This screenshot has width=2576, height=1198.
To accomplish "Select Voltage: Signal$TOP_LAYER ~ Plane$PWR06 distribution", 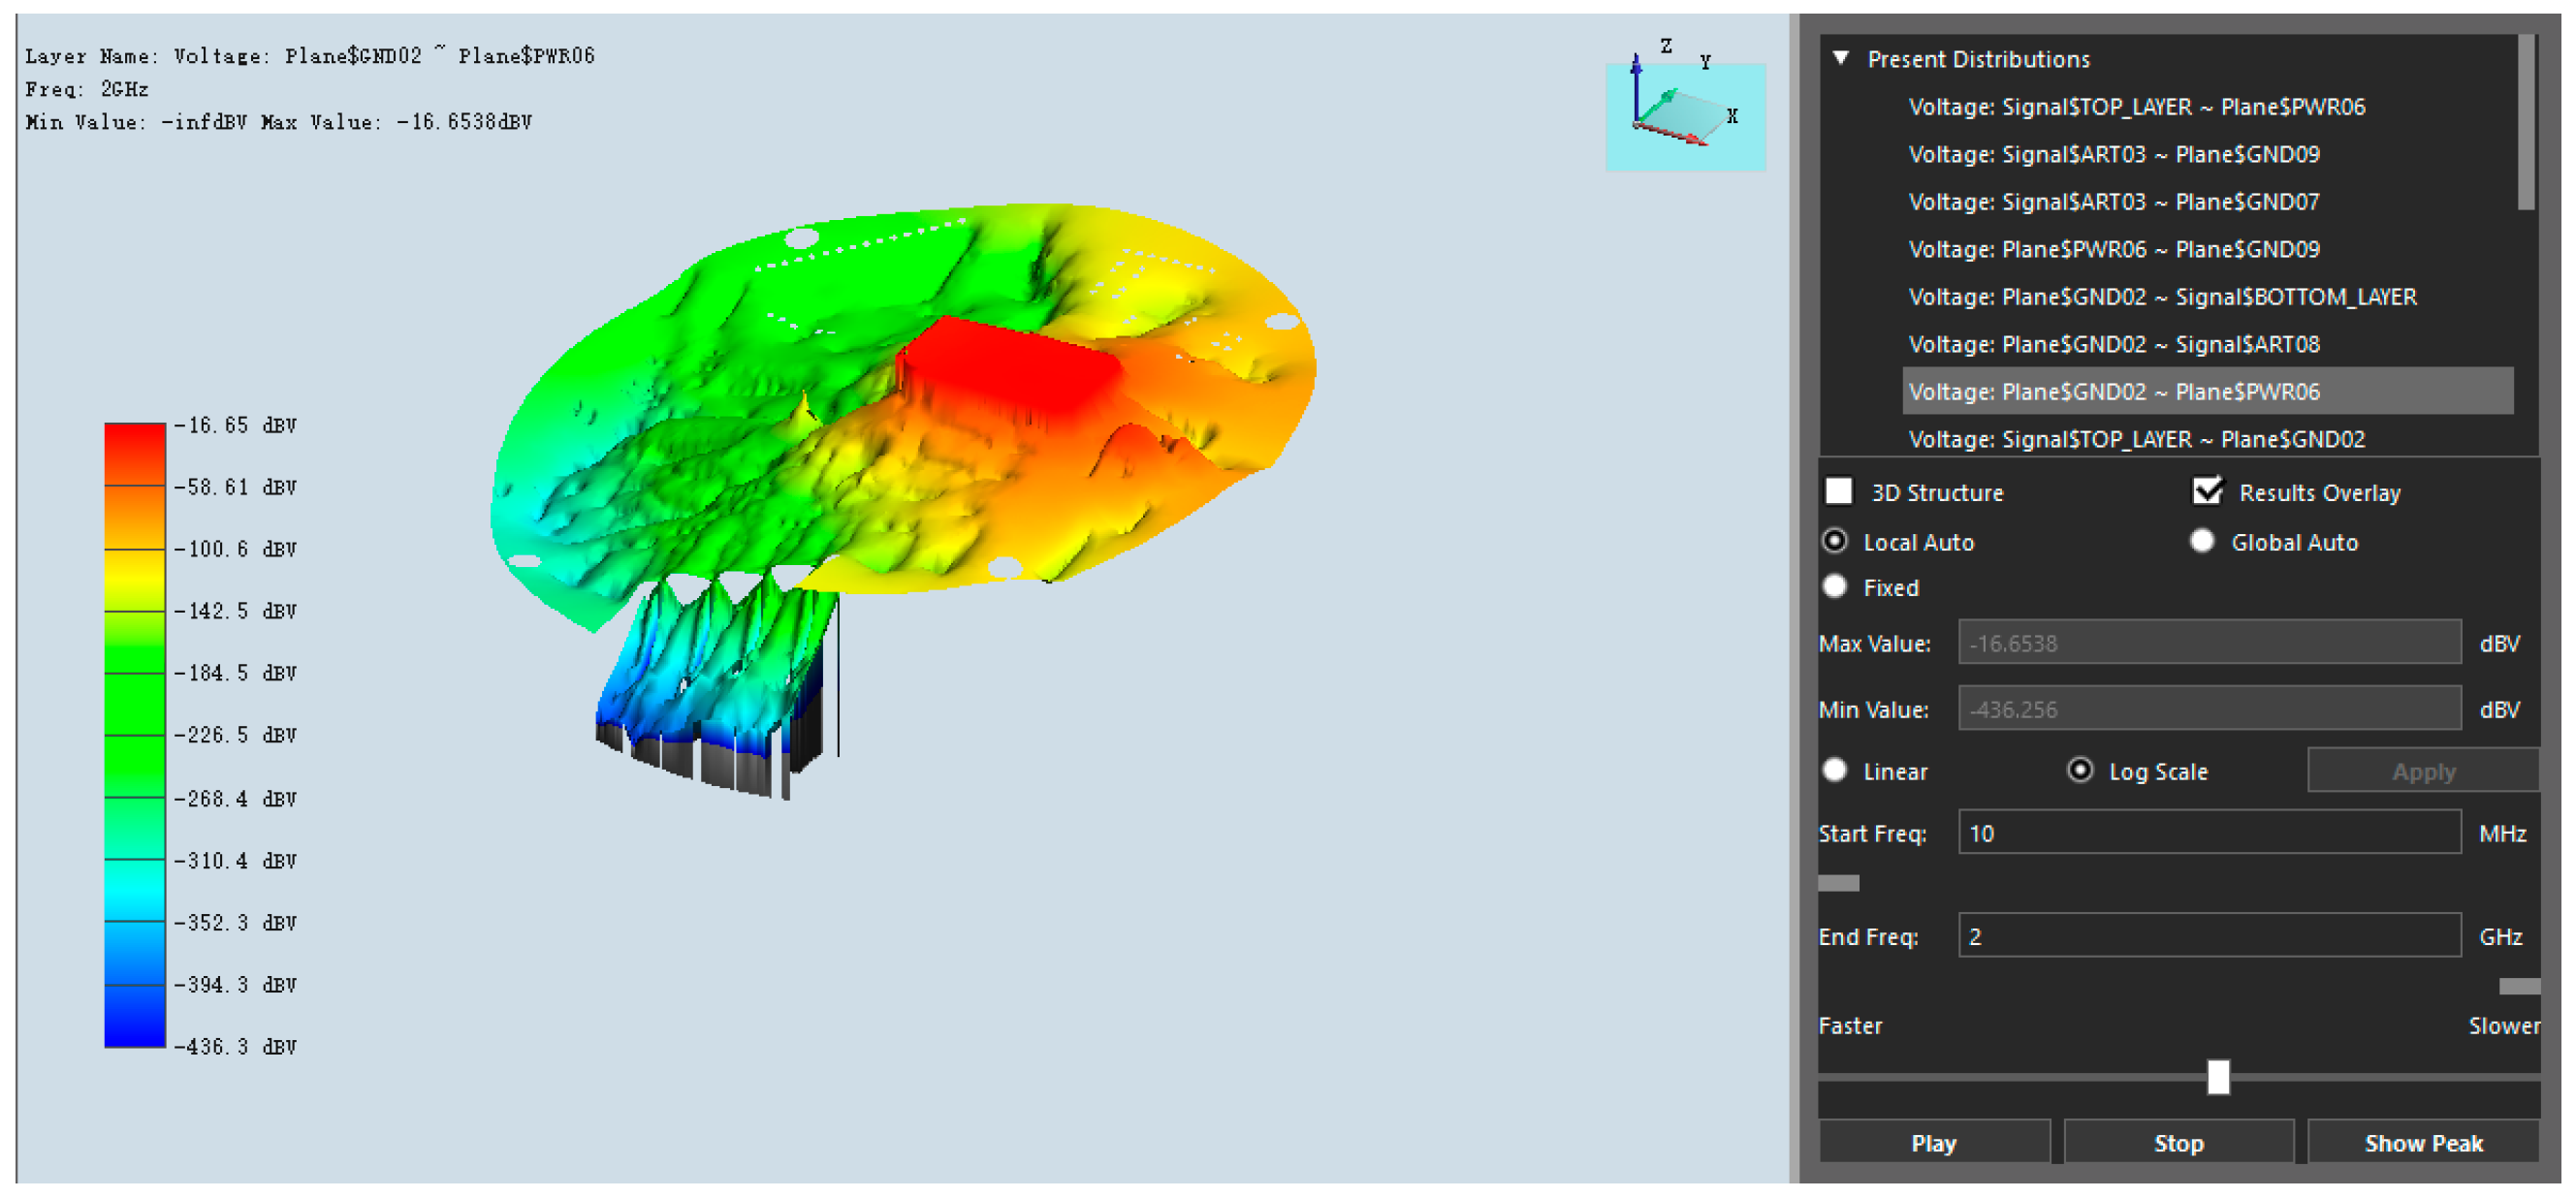I will click(x=2136, y=107).
